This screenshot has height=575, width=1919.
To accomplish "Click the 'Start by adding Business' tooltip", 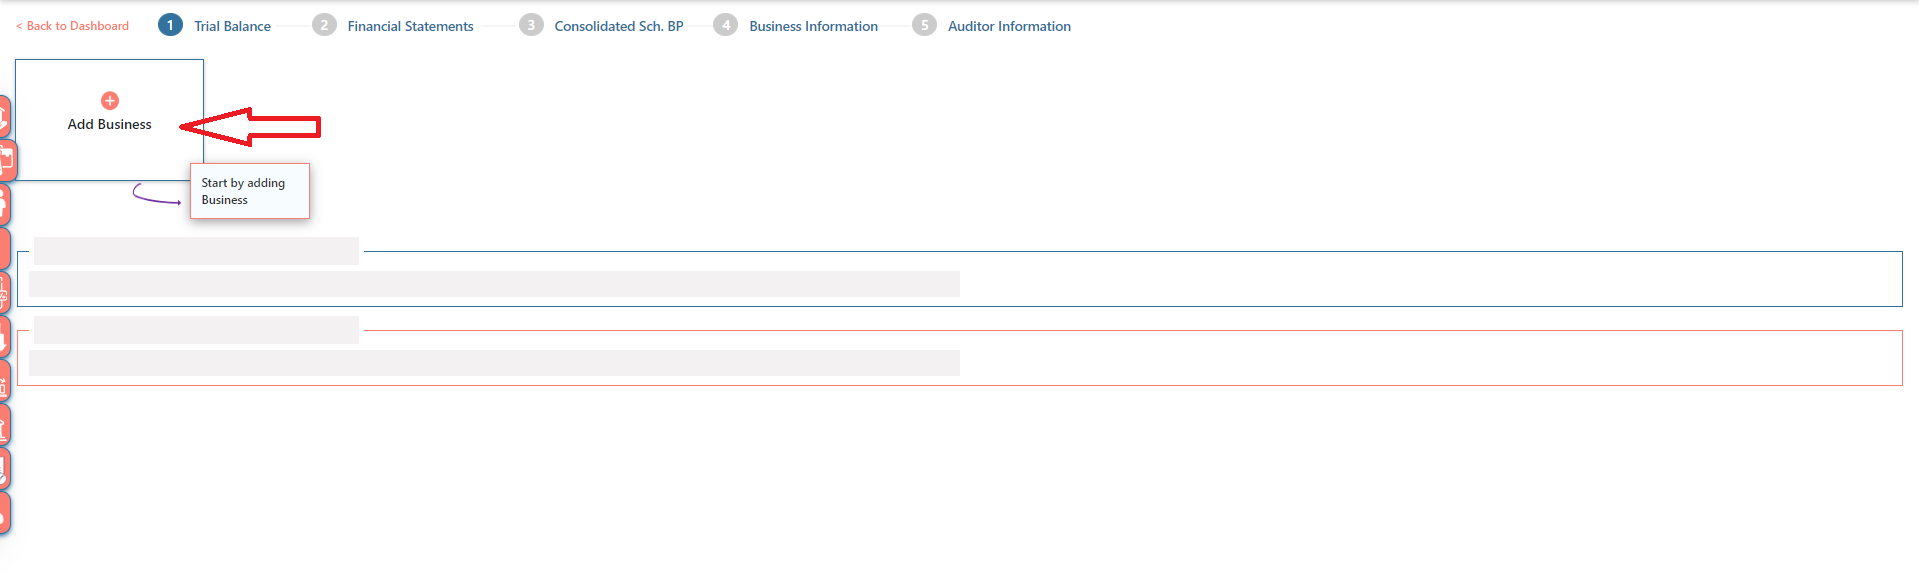I will point(250,191).
